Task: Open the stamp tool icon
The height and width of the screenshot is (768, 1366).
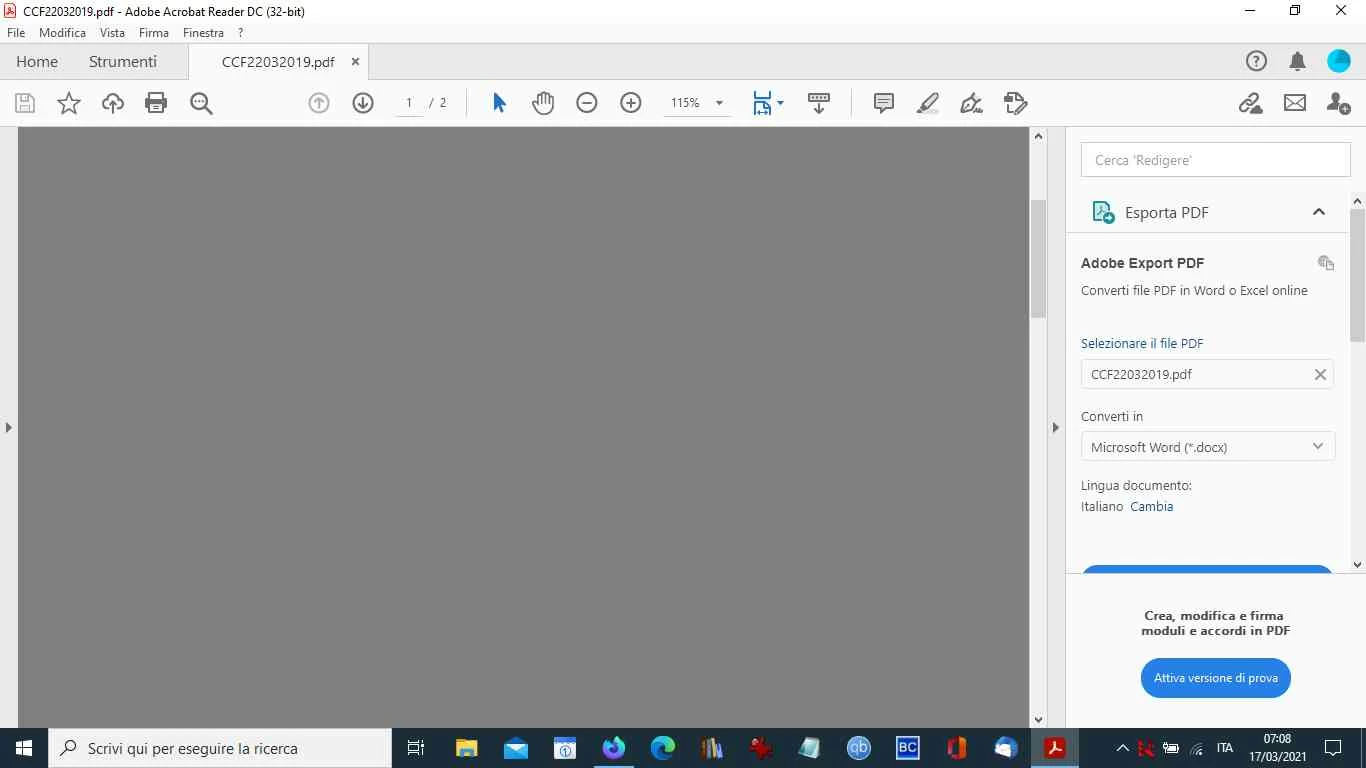Action: pyautogui.click(x=1016, y=103)
